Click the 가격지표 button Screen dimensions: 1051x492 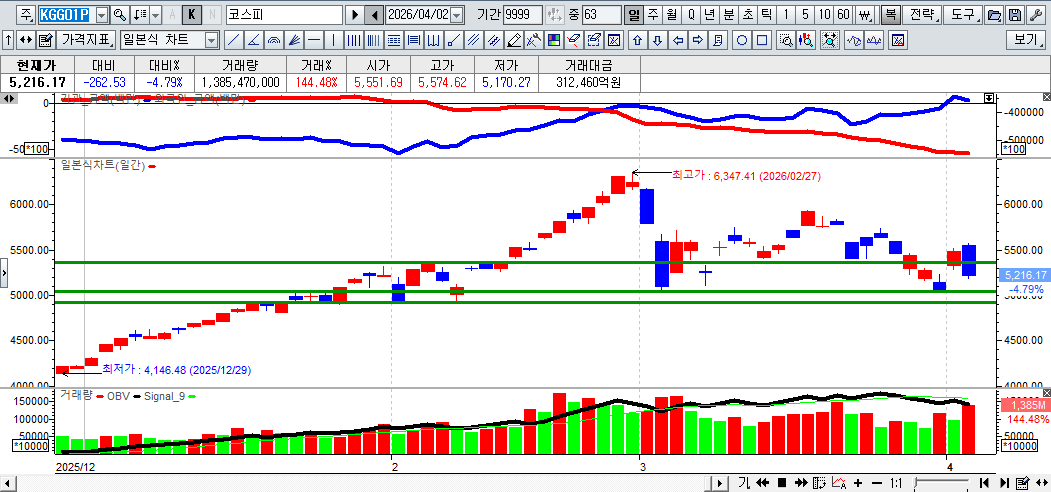click(87, 40)
